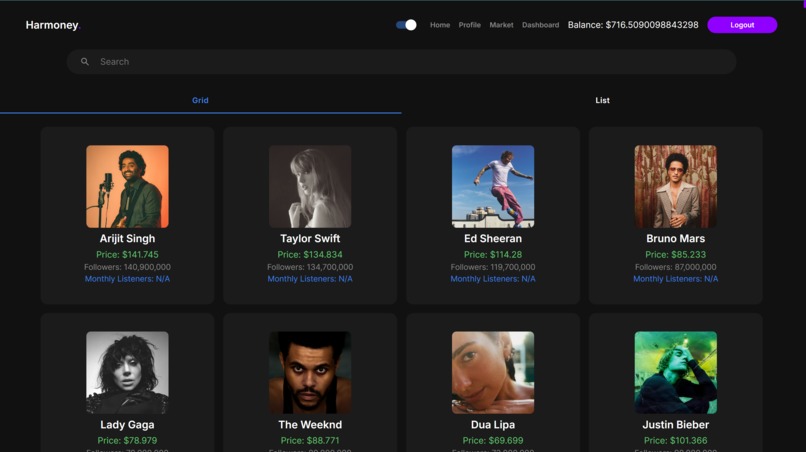Select the Dua Lipa name
806x452 pixels.
pos(493,425)
